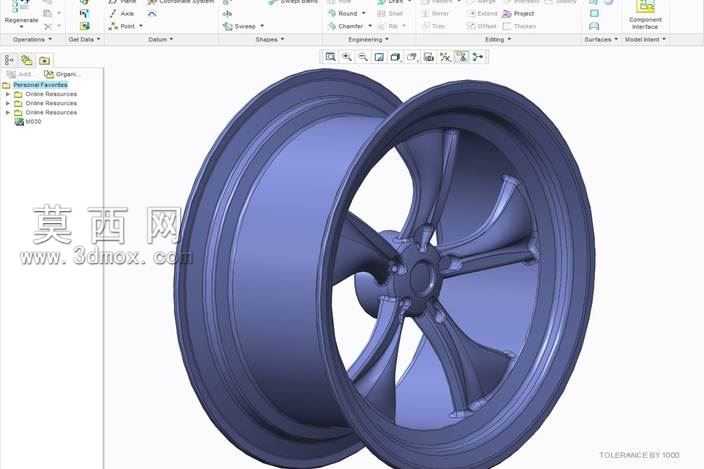Expand the Surfaces group menu
The width and height of the screenshot is (704, 469).
601,39
